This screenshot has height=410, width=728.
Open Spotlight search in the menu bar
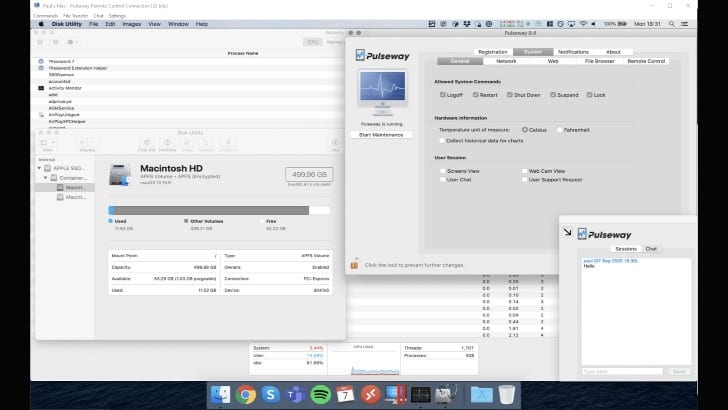(671, 24)
